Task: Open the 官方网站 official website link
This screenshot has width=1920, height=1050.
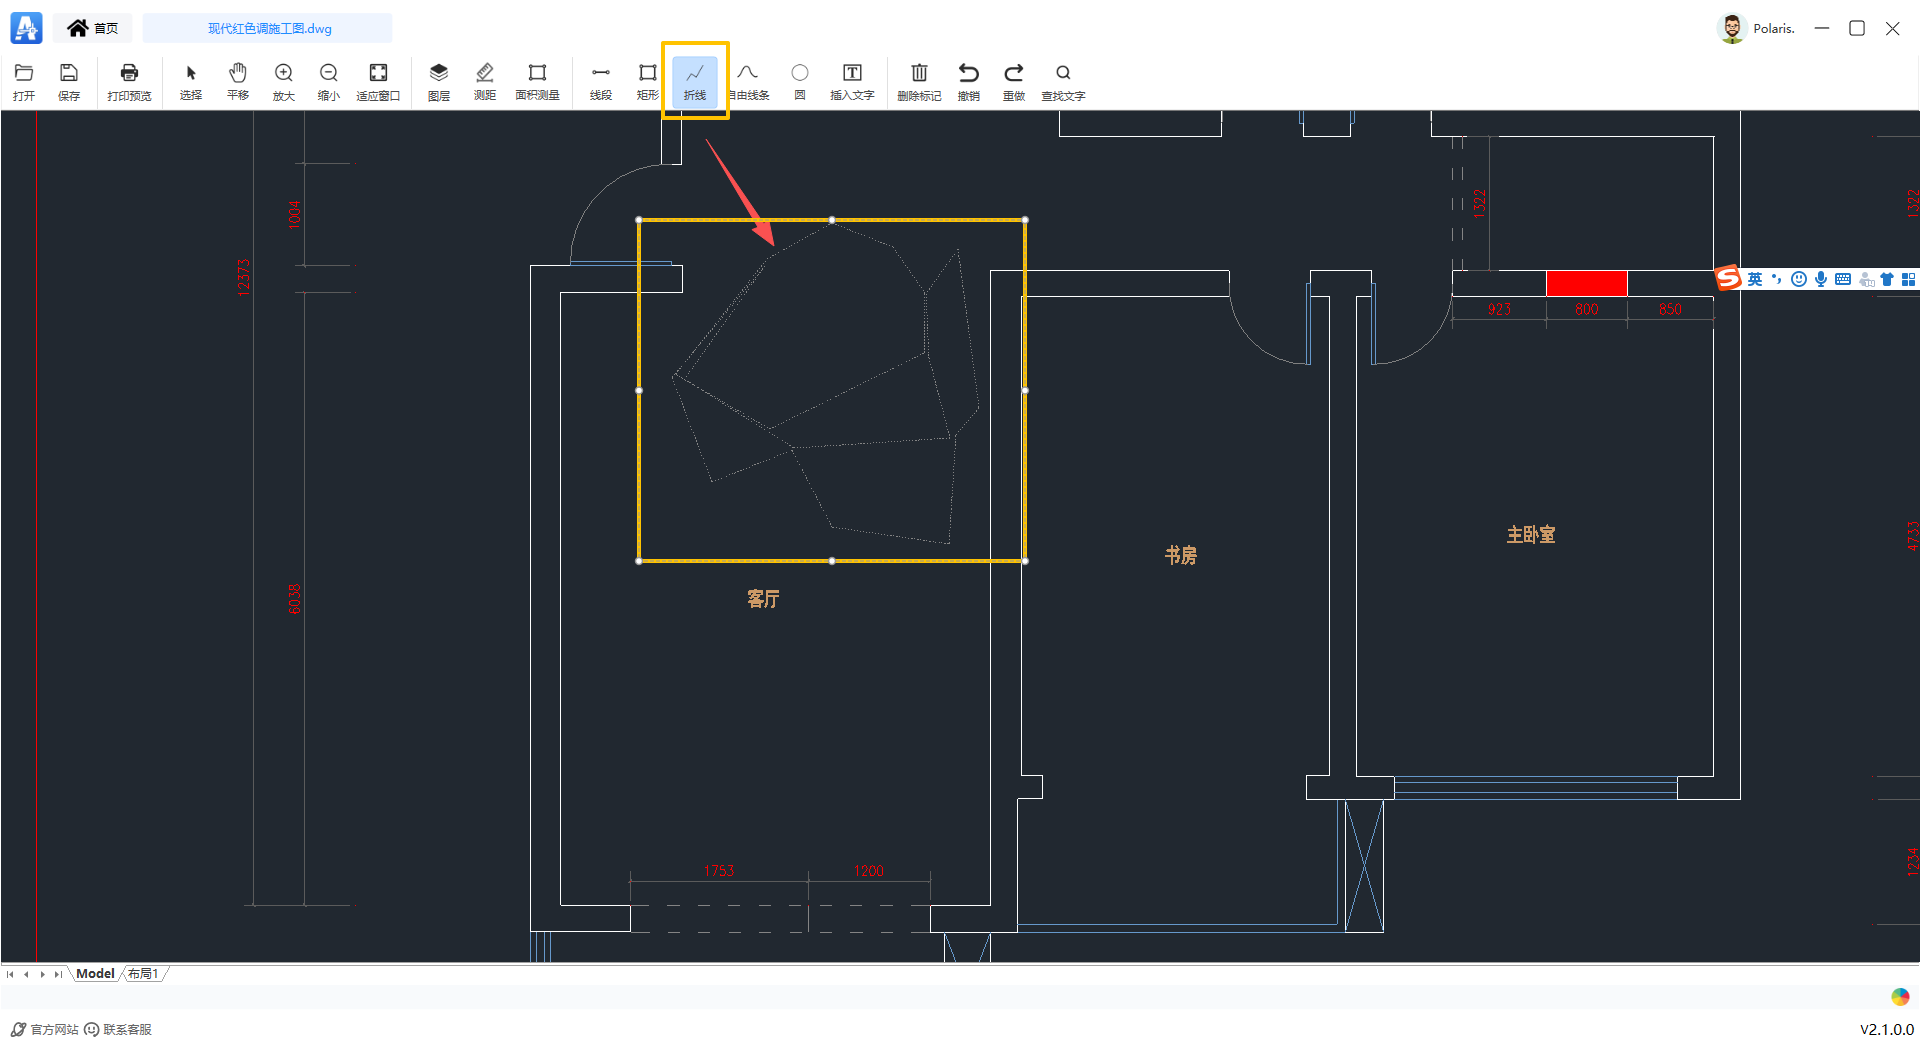Action: 45,1029
